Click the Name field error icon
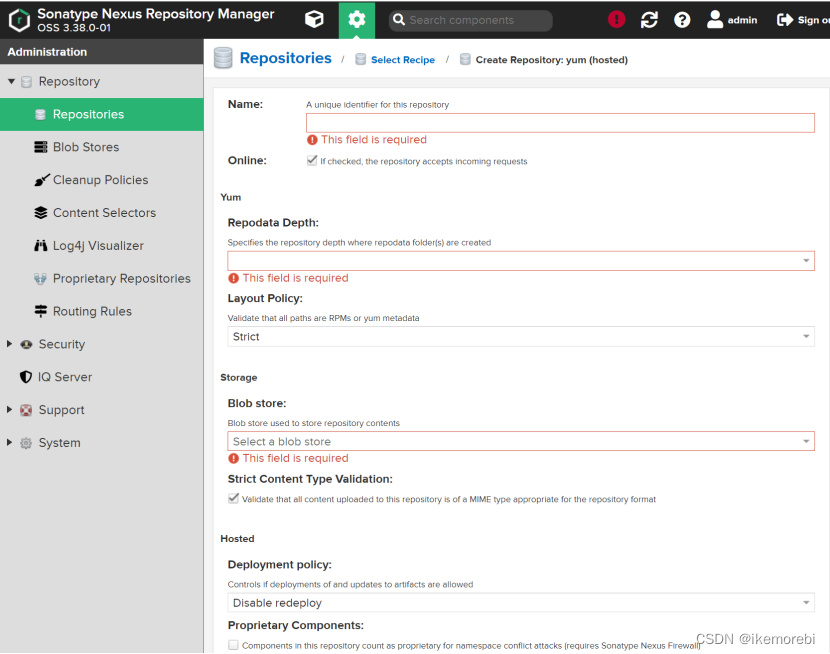830x654 pixels. point(312,140)
